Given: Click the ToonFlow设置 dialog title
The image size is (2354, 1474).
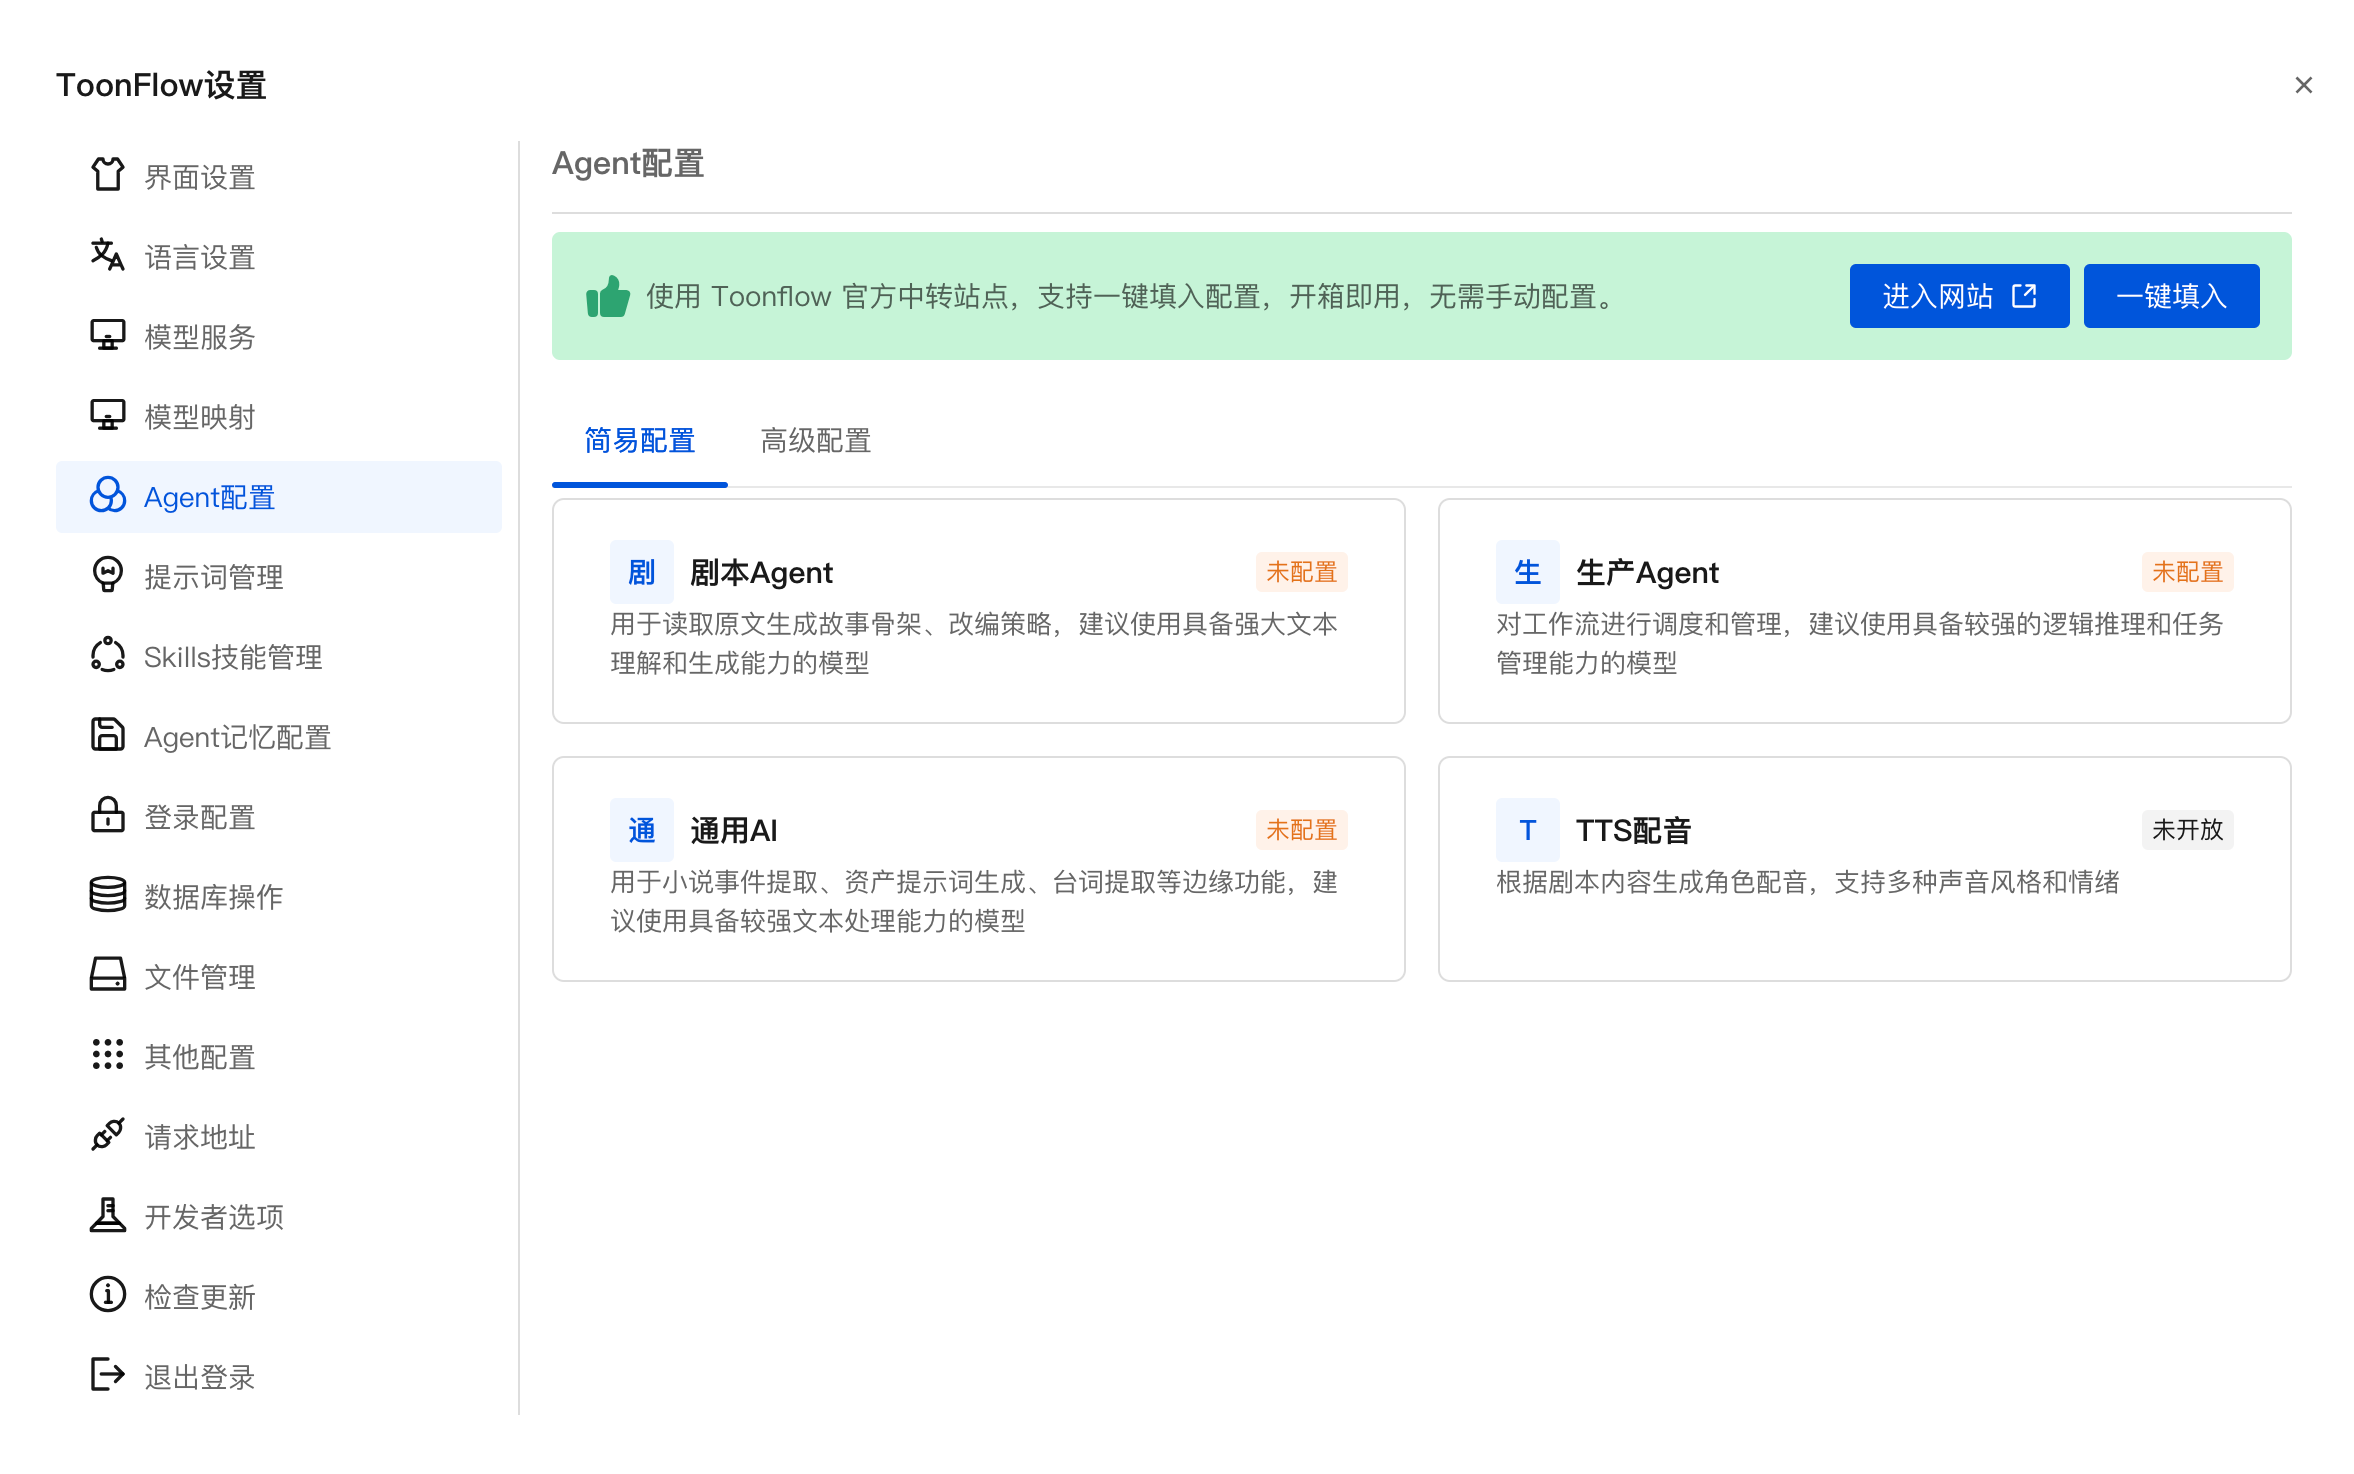Looking at the screenshot, I should tap(161, 86).
